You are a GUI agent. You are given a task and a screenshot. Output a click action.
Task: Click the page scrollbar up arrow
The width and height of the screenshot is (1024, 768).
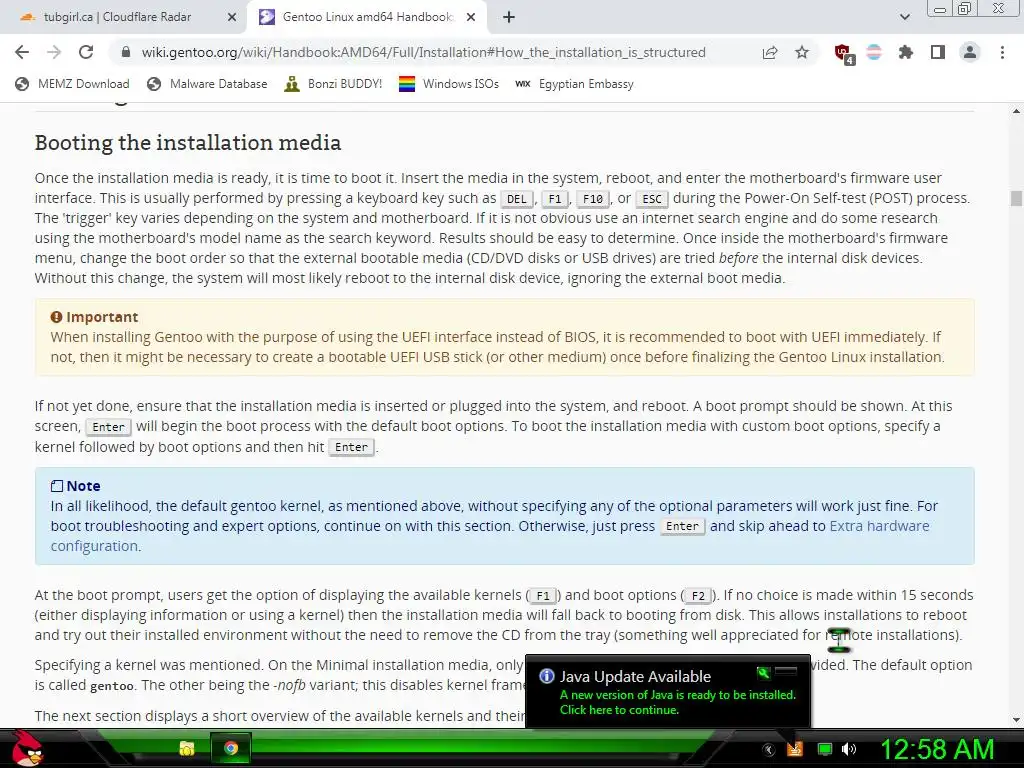[1016, 111]
